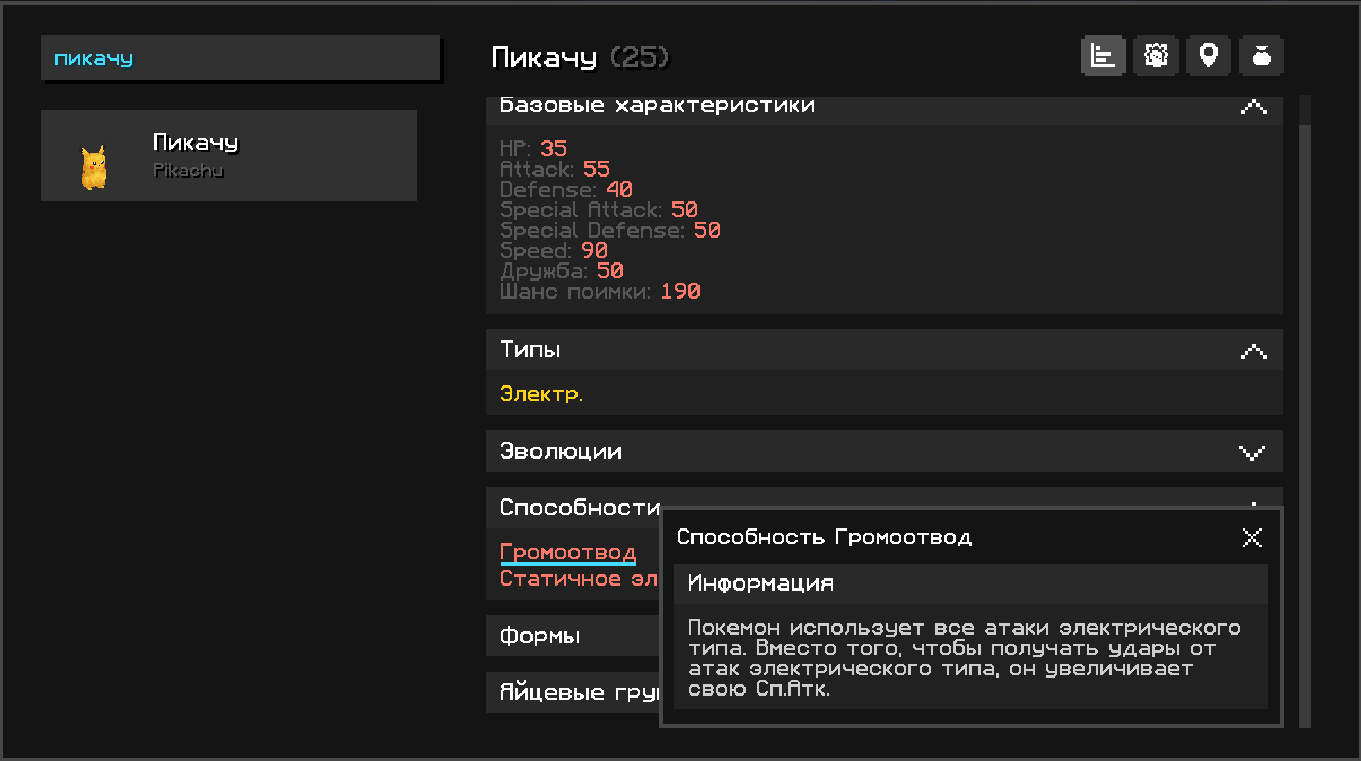The width and height of the screenshot is (1361, 761).
Task: Click the Speed: 90 stat line
Action: [554, 251]
